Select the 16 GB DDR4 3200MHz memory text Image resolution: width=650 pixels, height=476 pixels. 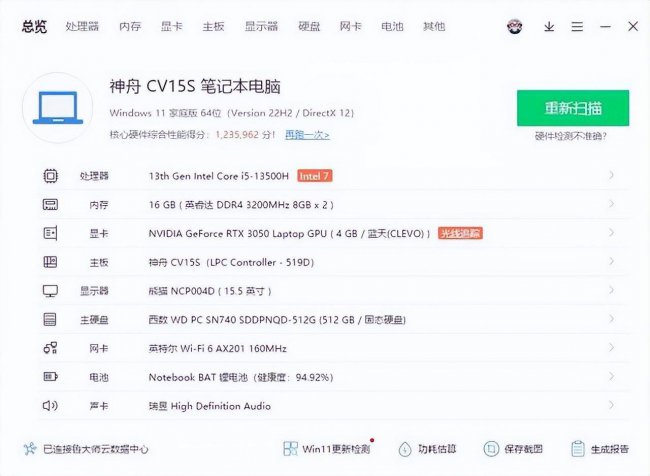pos(241,205)
